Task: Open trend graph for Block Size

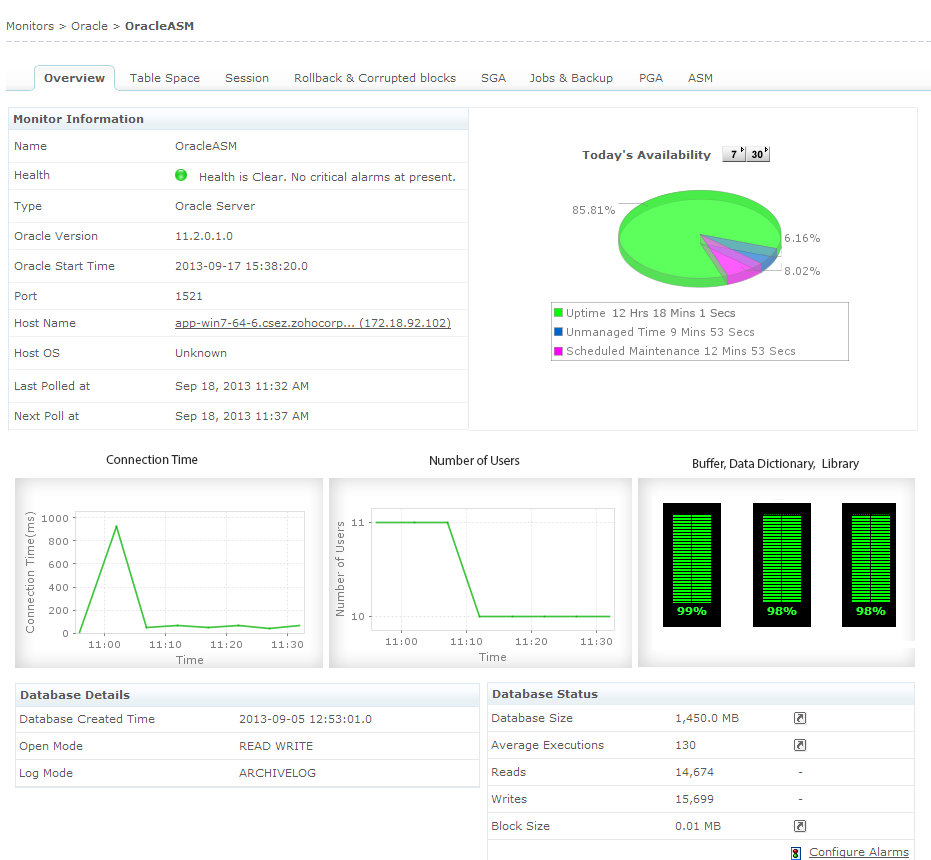Action: click(x=799, y=826)
